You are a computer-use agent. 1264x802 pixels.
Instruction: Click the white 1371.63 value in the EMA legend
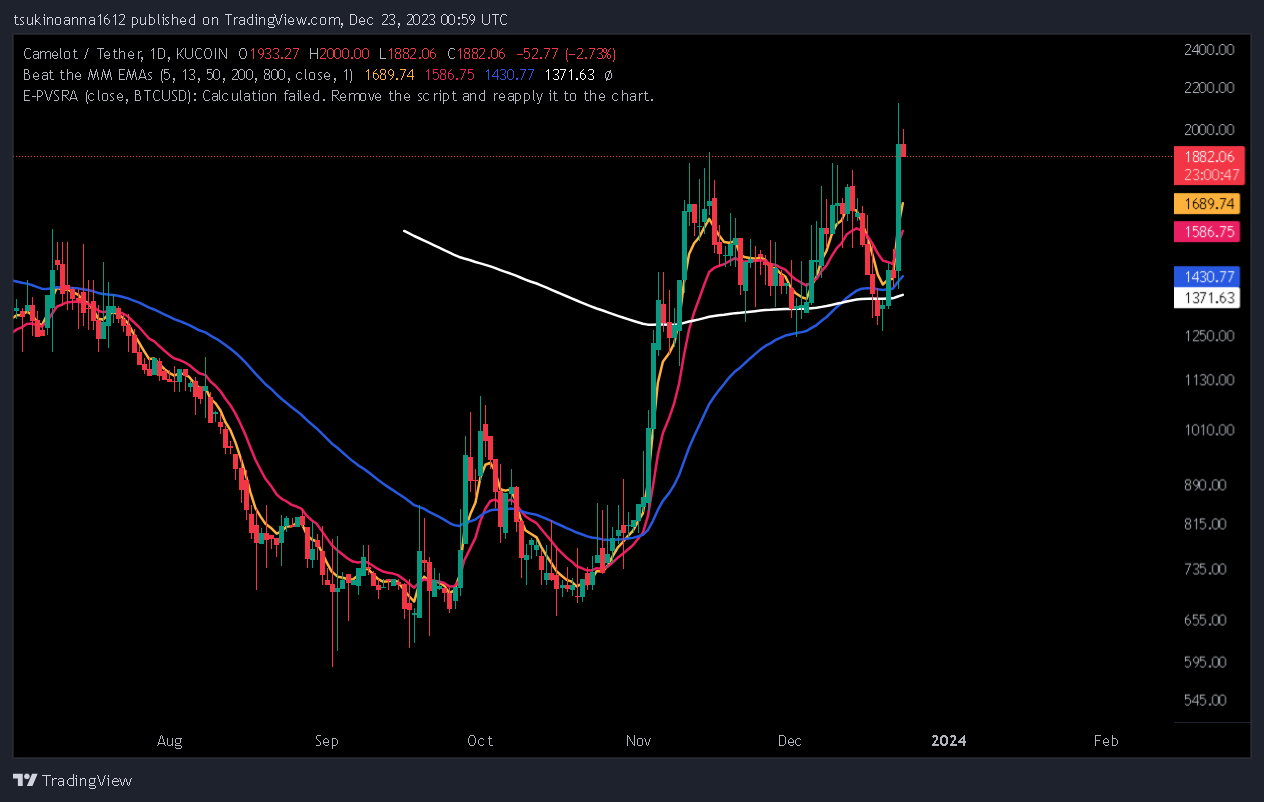pos(568,75)
